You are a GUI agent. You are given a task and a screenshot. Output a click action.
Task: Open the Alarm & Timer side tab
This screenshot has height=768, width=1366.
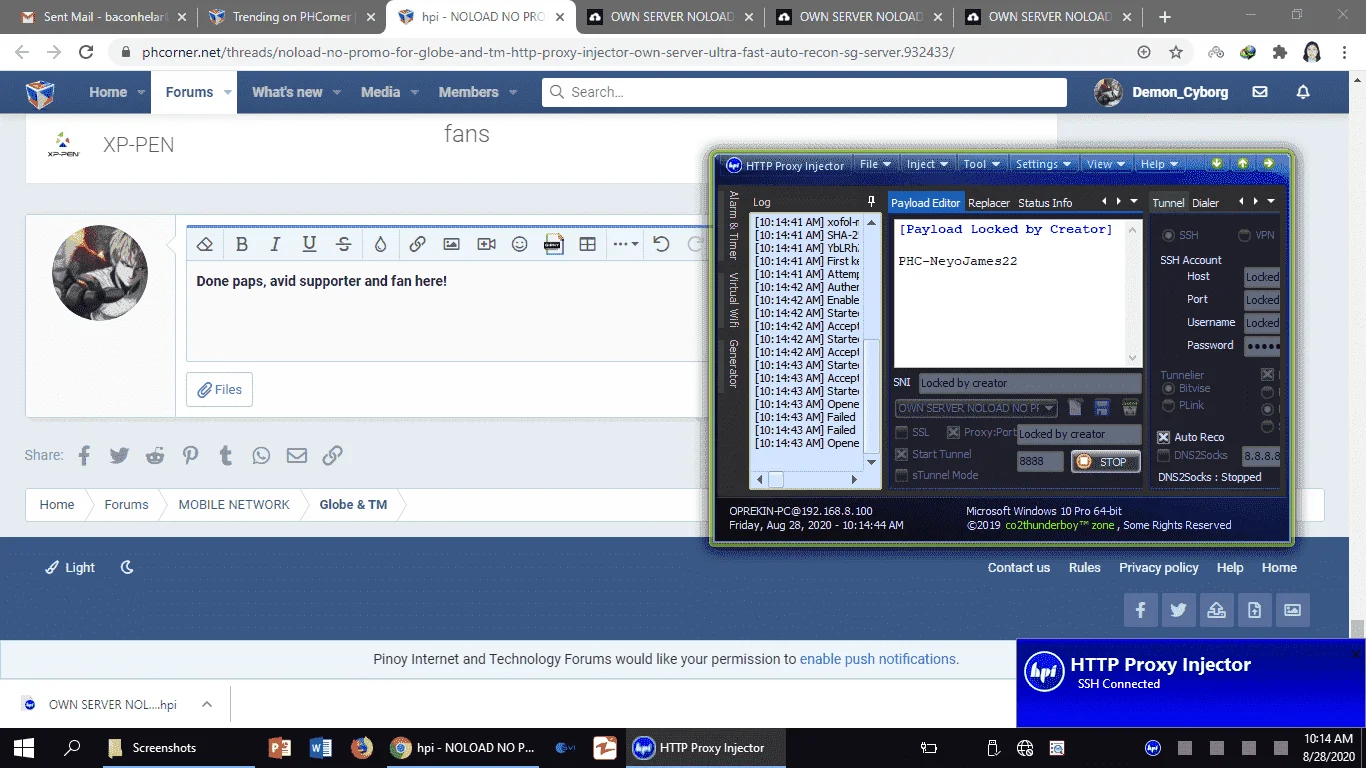[733, 225]
